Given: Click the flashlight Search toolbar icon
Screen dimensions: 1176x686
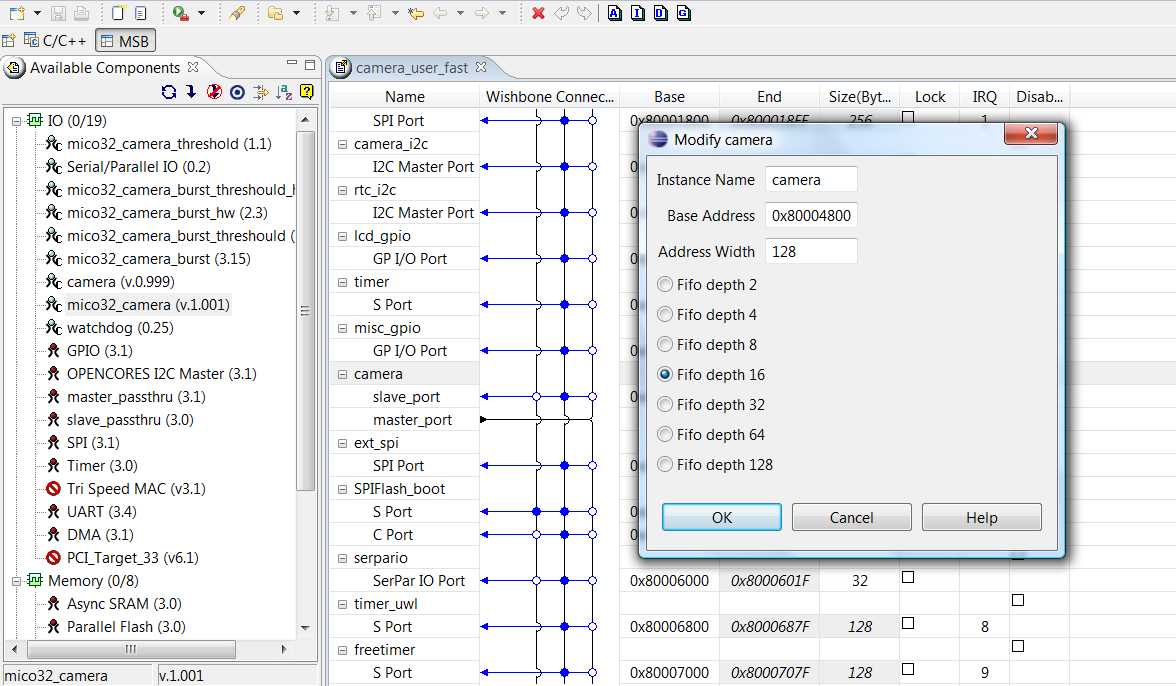Looking at the screenshot, I should (237, 13).
